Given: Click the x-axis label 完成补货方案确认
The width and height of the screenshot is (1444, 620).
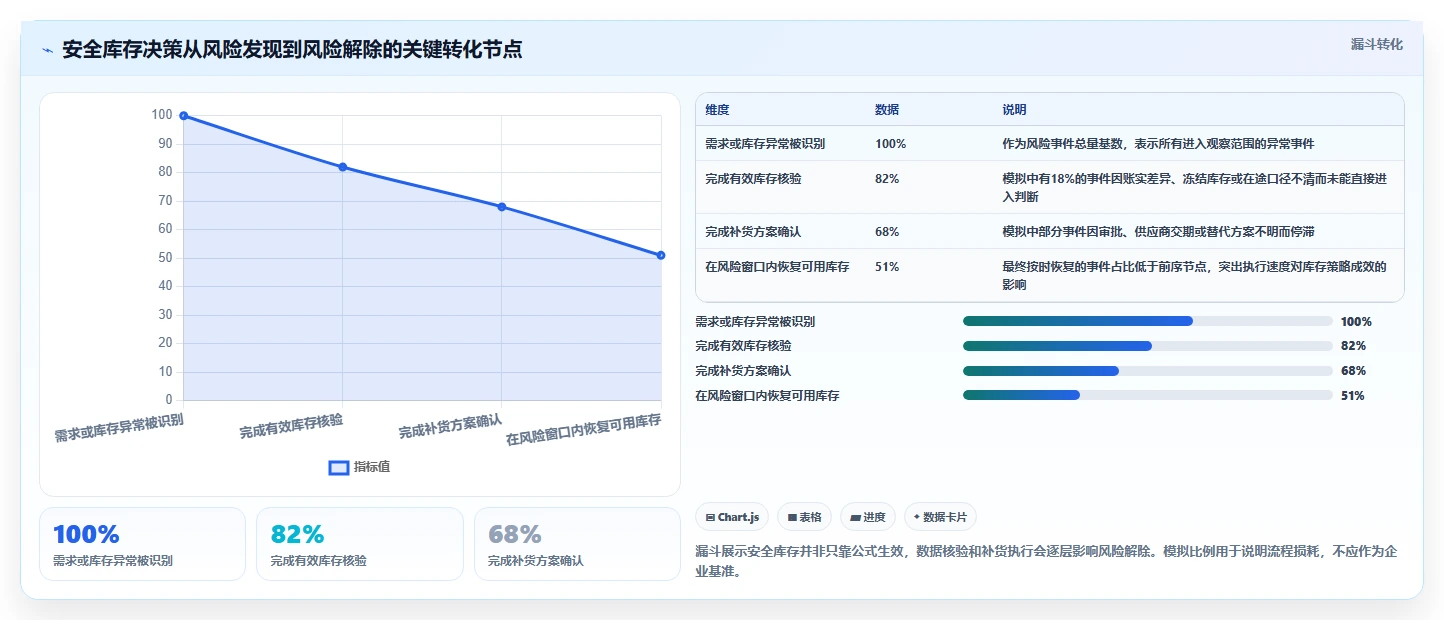Looking at the screenshot, I should point(450,427).
